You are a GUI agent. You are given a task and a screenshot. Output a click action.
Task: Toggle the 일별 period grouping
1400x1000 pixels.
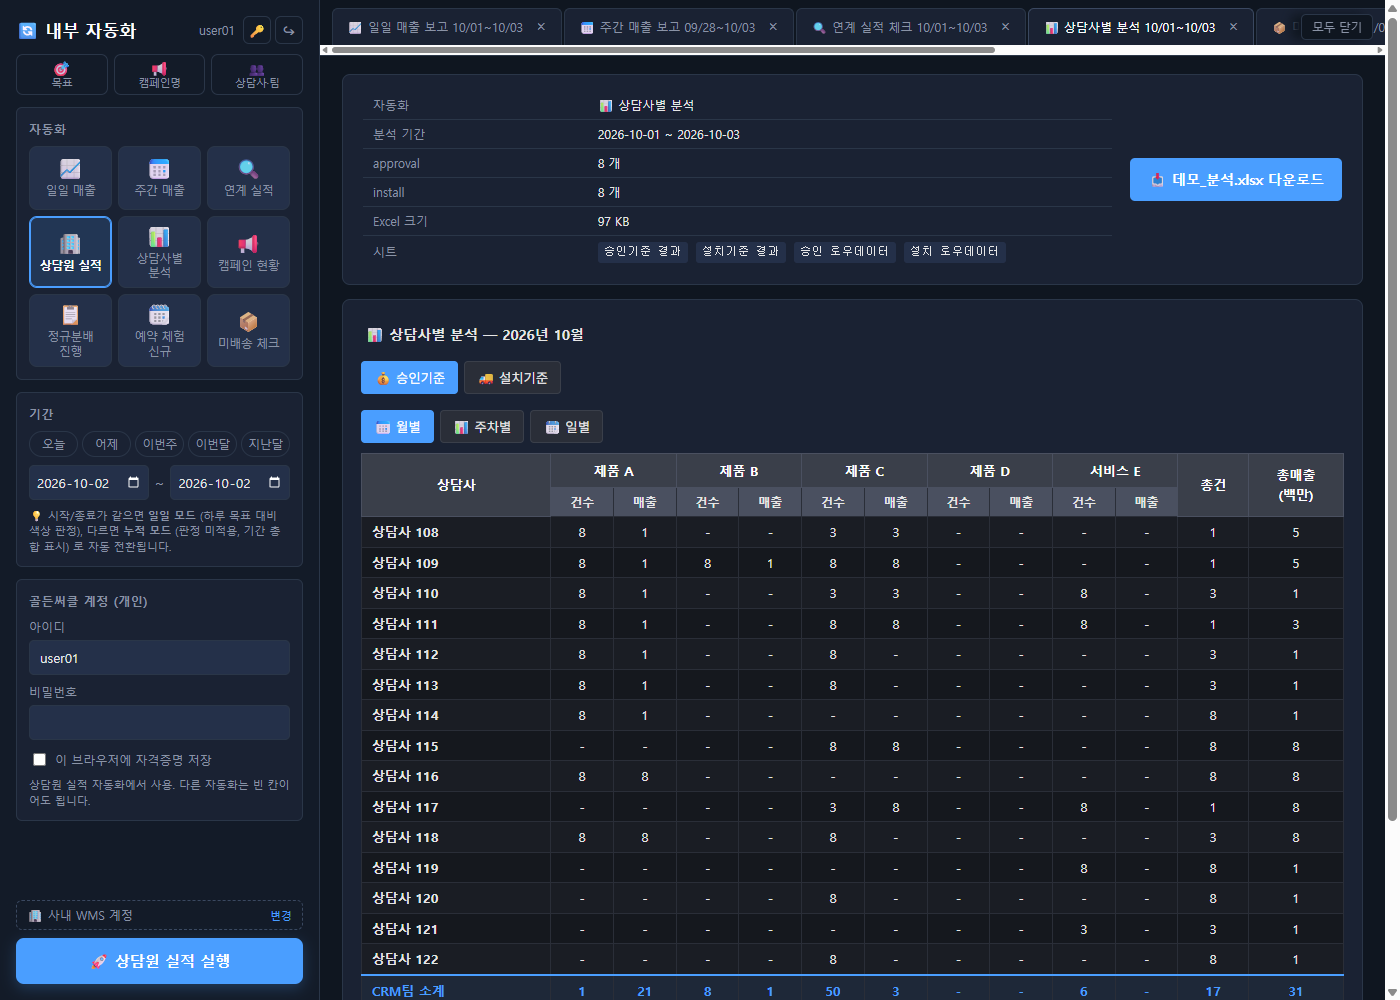click(566, 427)
